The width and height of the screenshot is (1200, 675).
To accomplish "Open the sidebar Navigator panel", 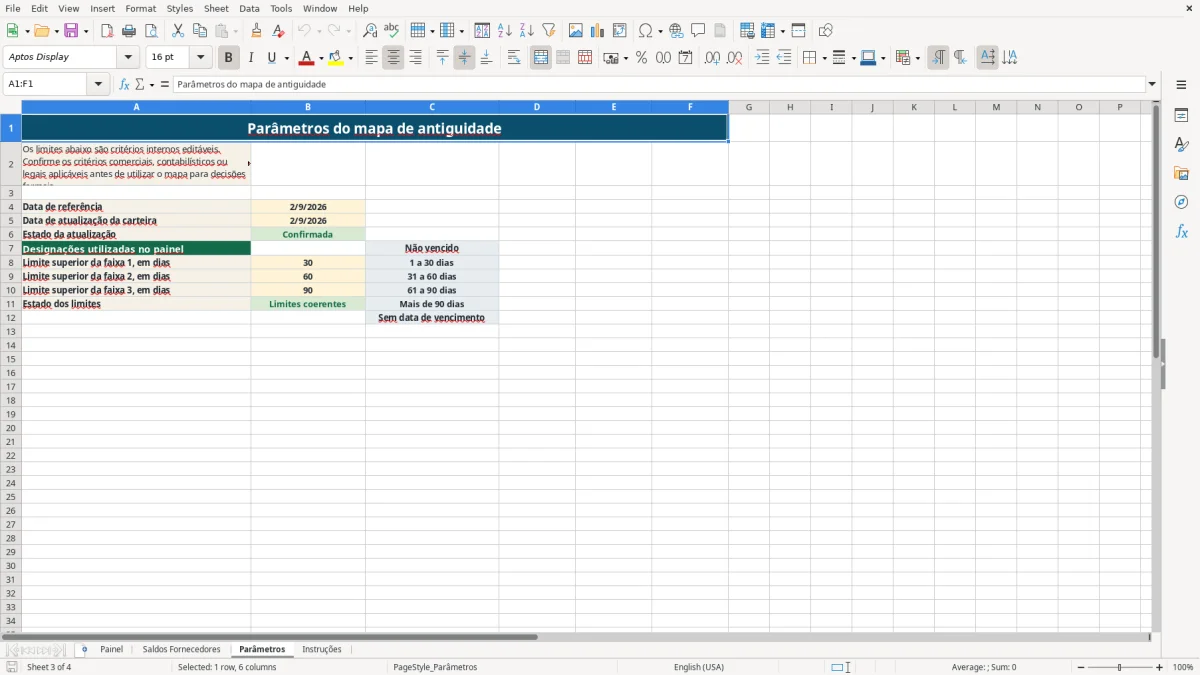I will pyautogui.click(x=1181, y=203).
